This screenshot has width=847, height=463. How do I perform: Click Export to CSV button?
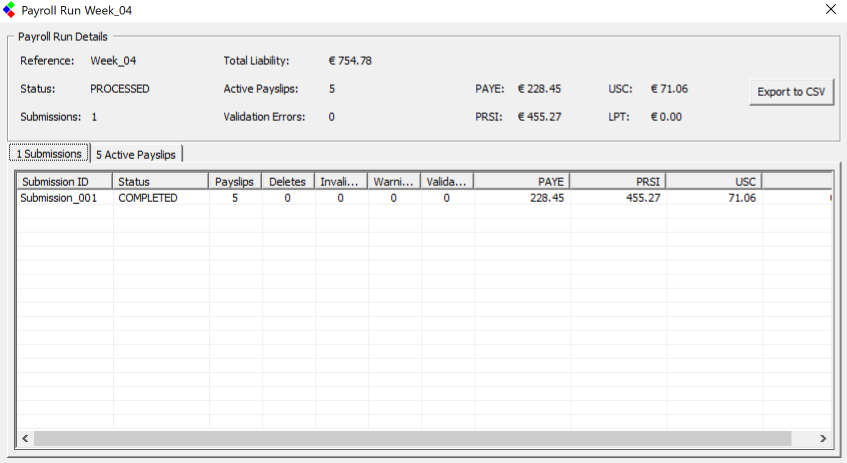[791, 92]
